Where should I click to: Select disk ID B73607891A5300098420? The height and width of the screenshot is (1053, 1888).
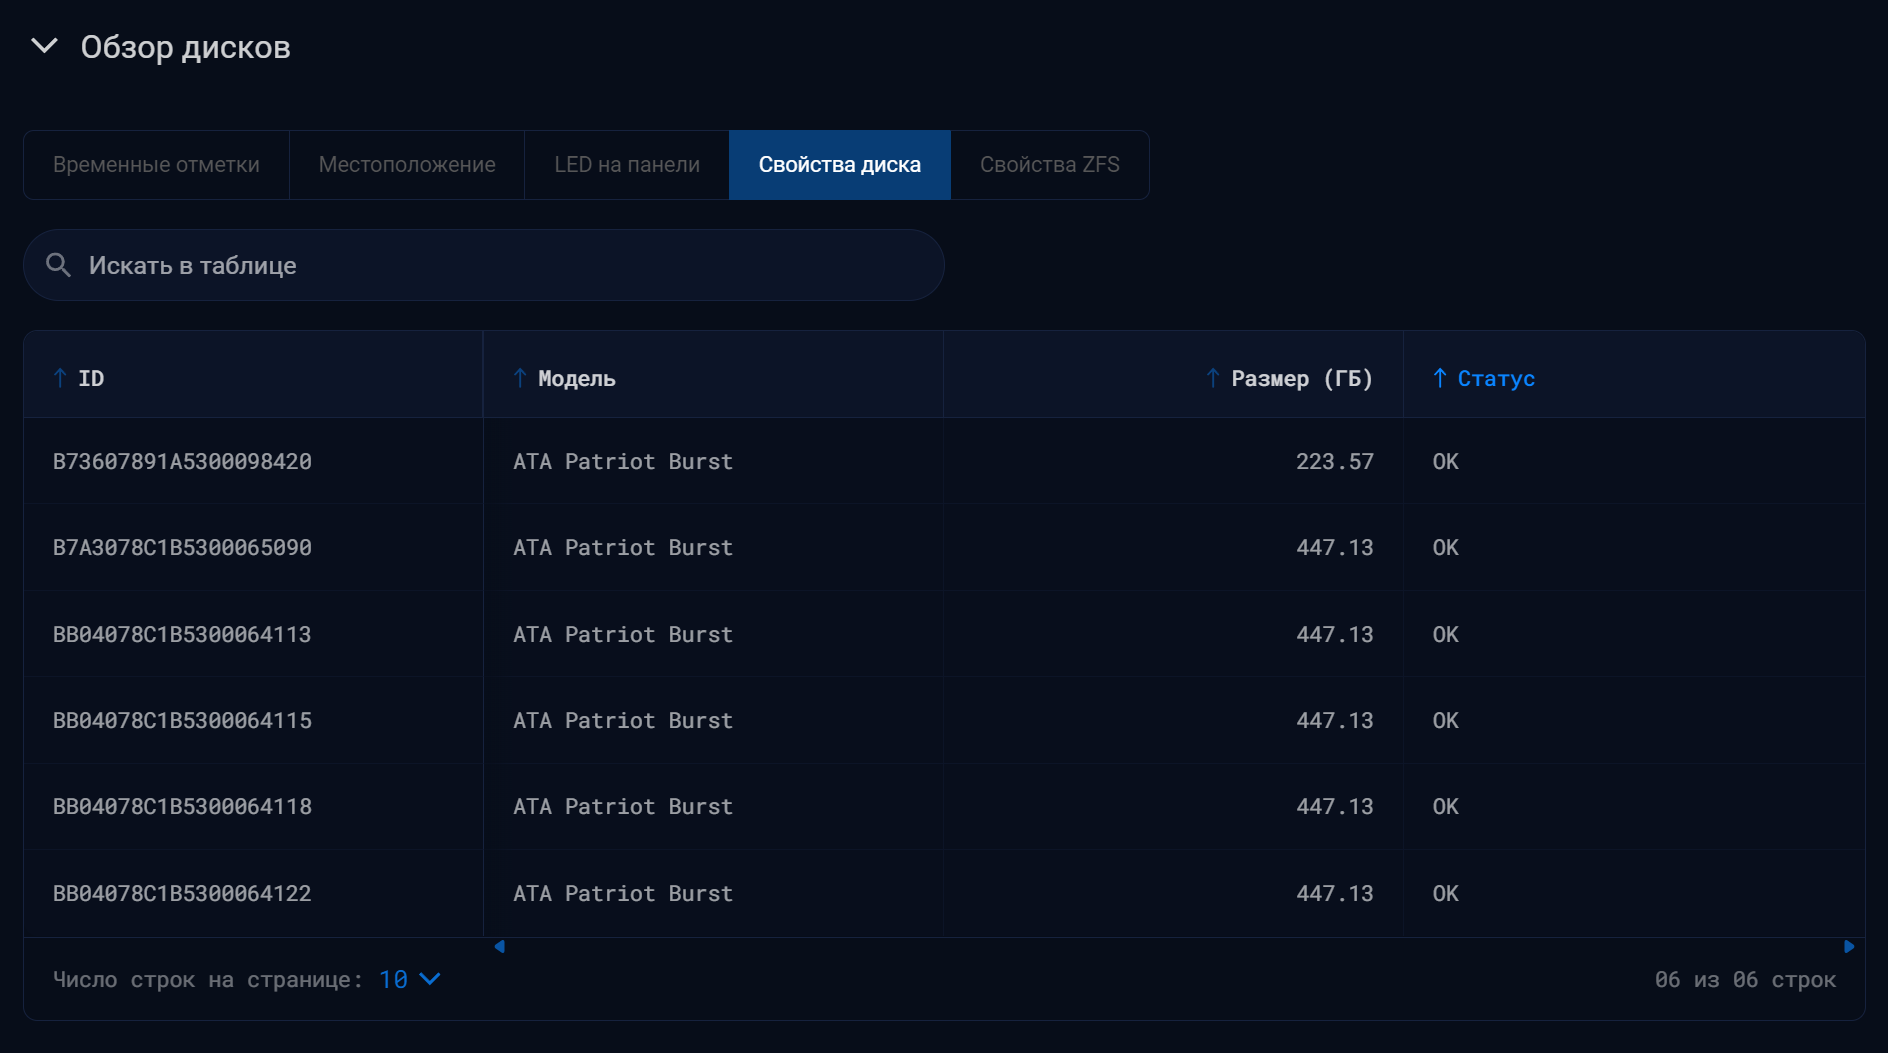[182, 461]
